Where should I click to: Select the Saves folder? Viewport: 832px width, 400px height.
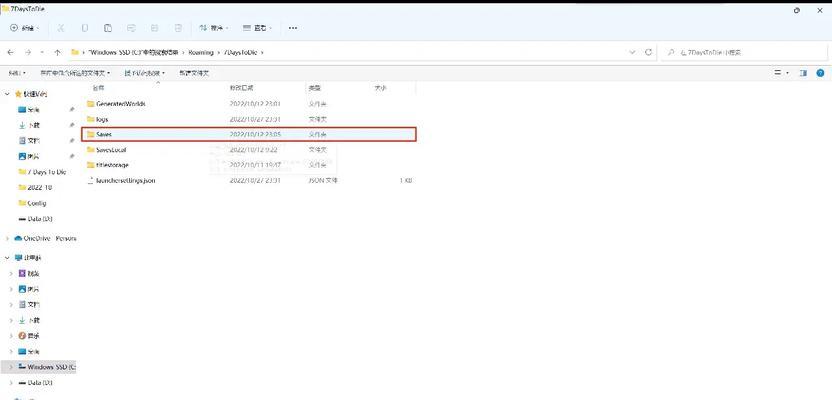[x=249, y=135]
